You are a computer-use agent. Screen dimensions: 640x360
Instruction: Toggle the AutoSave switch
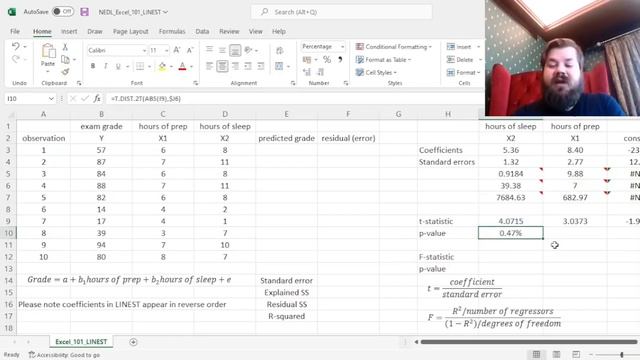click(62, 12)
